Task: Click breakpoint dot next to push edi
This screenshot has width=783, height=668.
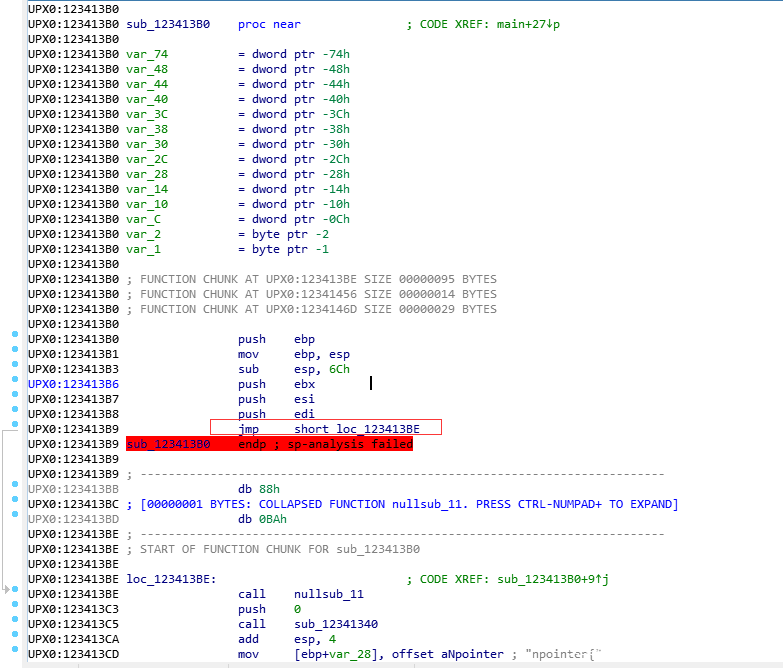Action: pos(15,409)
